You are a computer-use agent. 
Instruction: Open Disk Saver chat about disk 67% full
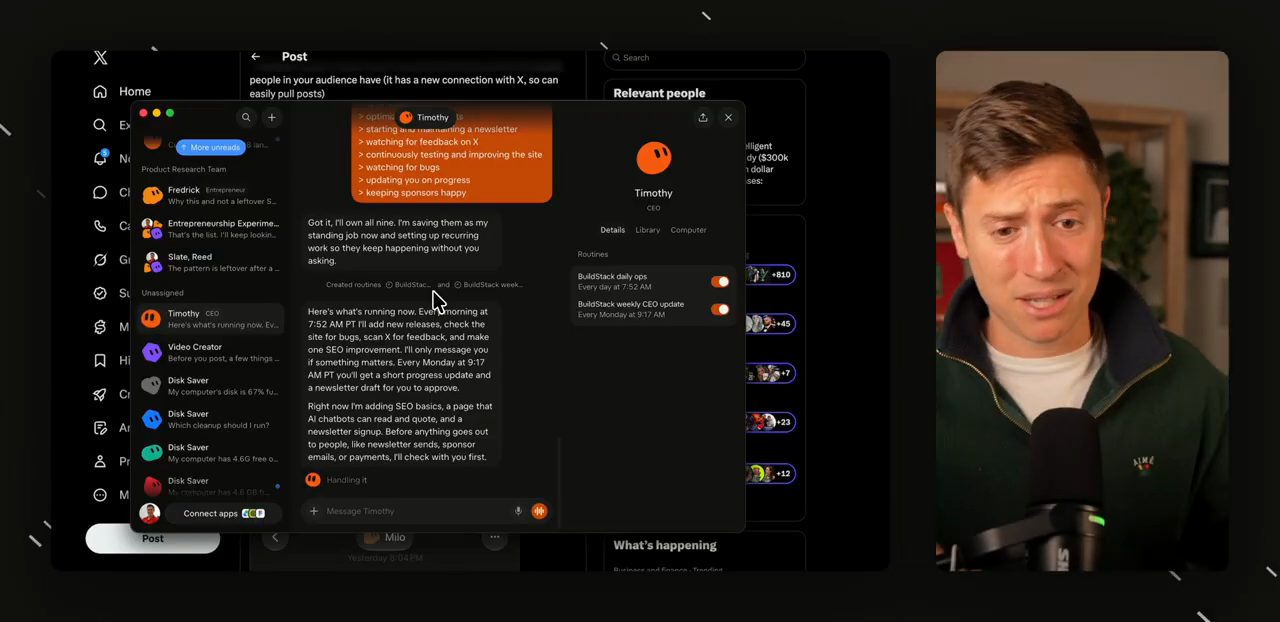210,386
